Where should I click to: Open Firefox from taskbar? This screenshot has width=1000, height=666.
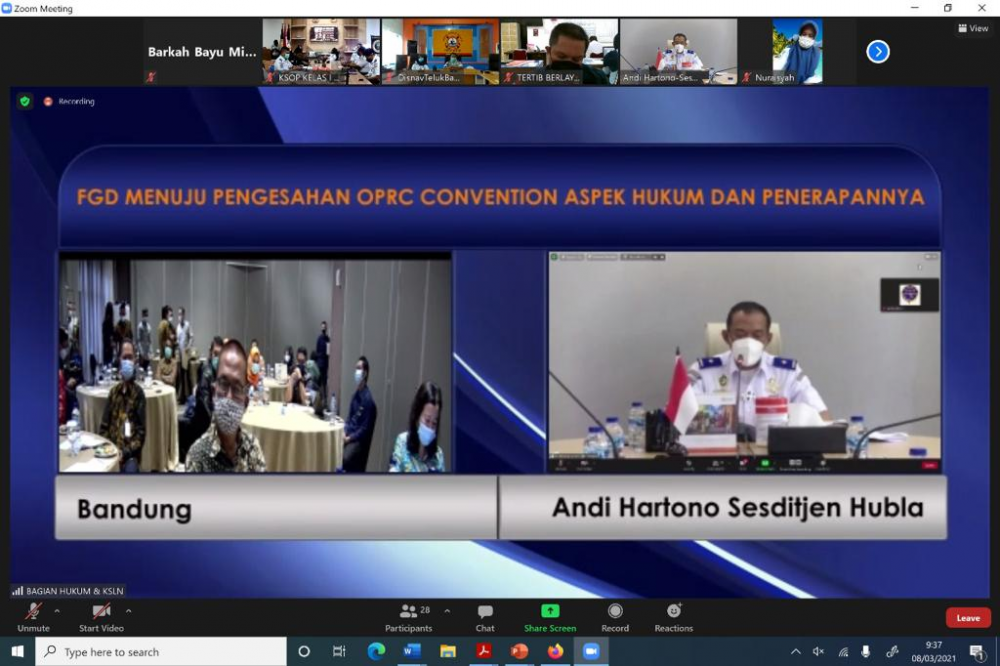[x=555, y=651]
